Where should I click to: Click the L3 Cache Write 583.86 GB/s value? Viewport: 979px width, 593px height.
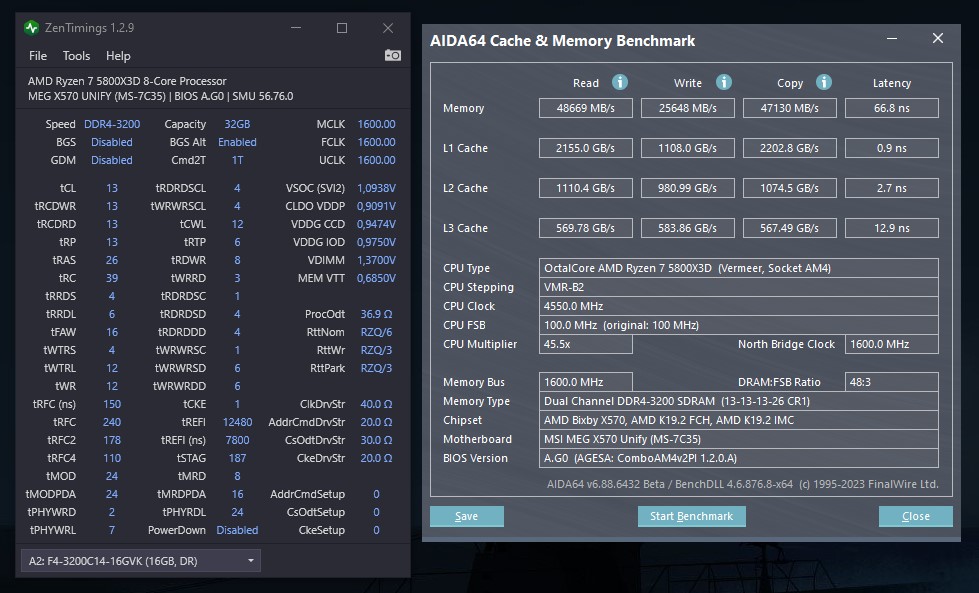pyautogui.click(x=687, y=228)
